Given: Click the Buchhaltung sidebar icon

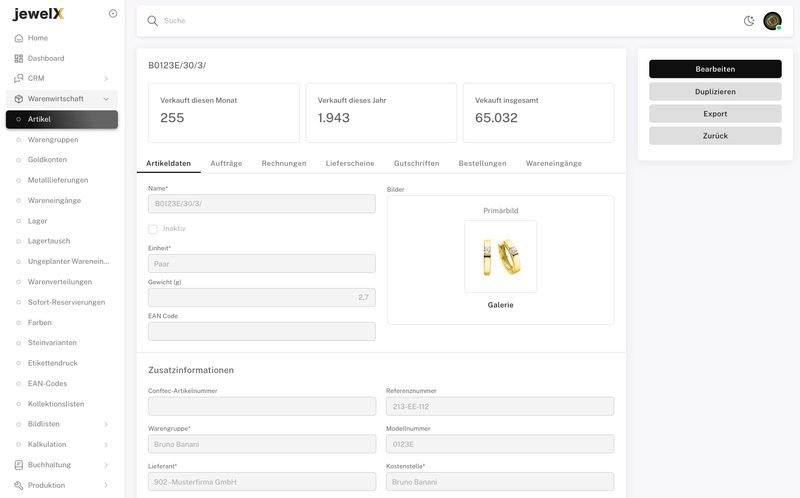Looking at the screenshot, I should click(x=19, y=465).
